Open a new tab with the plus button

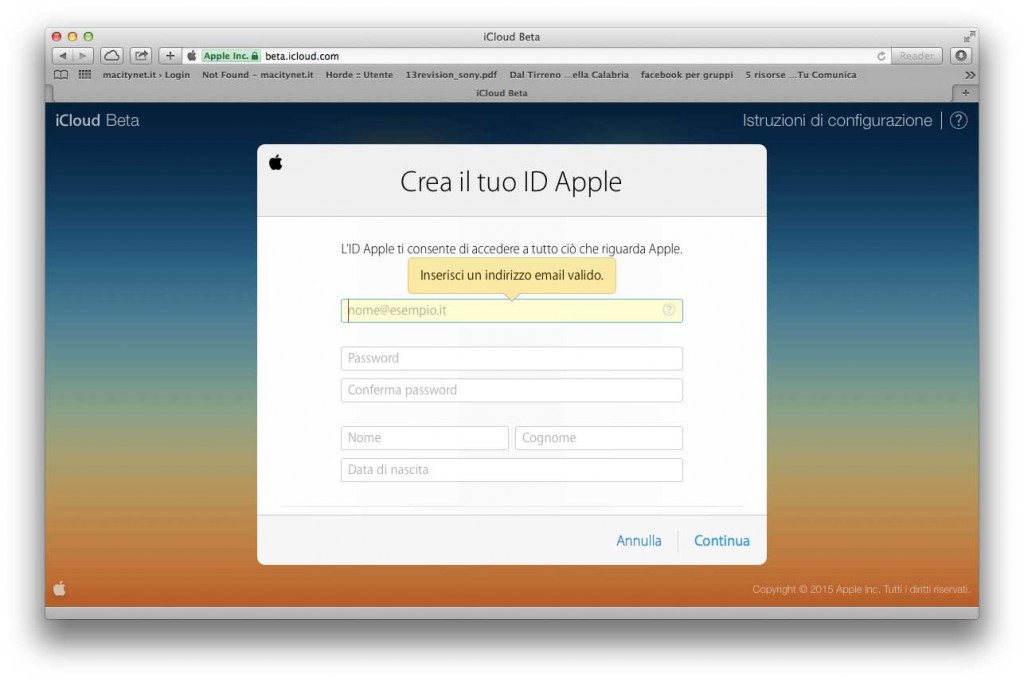point(965,93)
